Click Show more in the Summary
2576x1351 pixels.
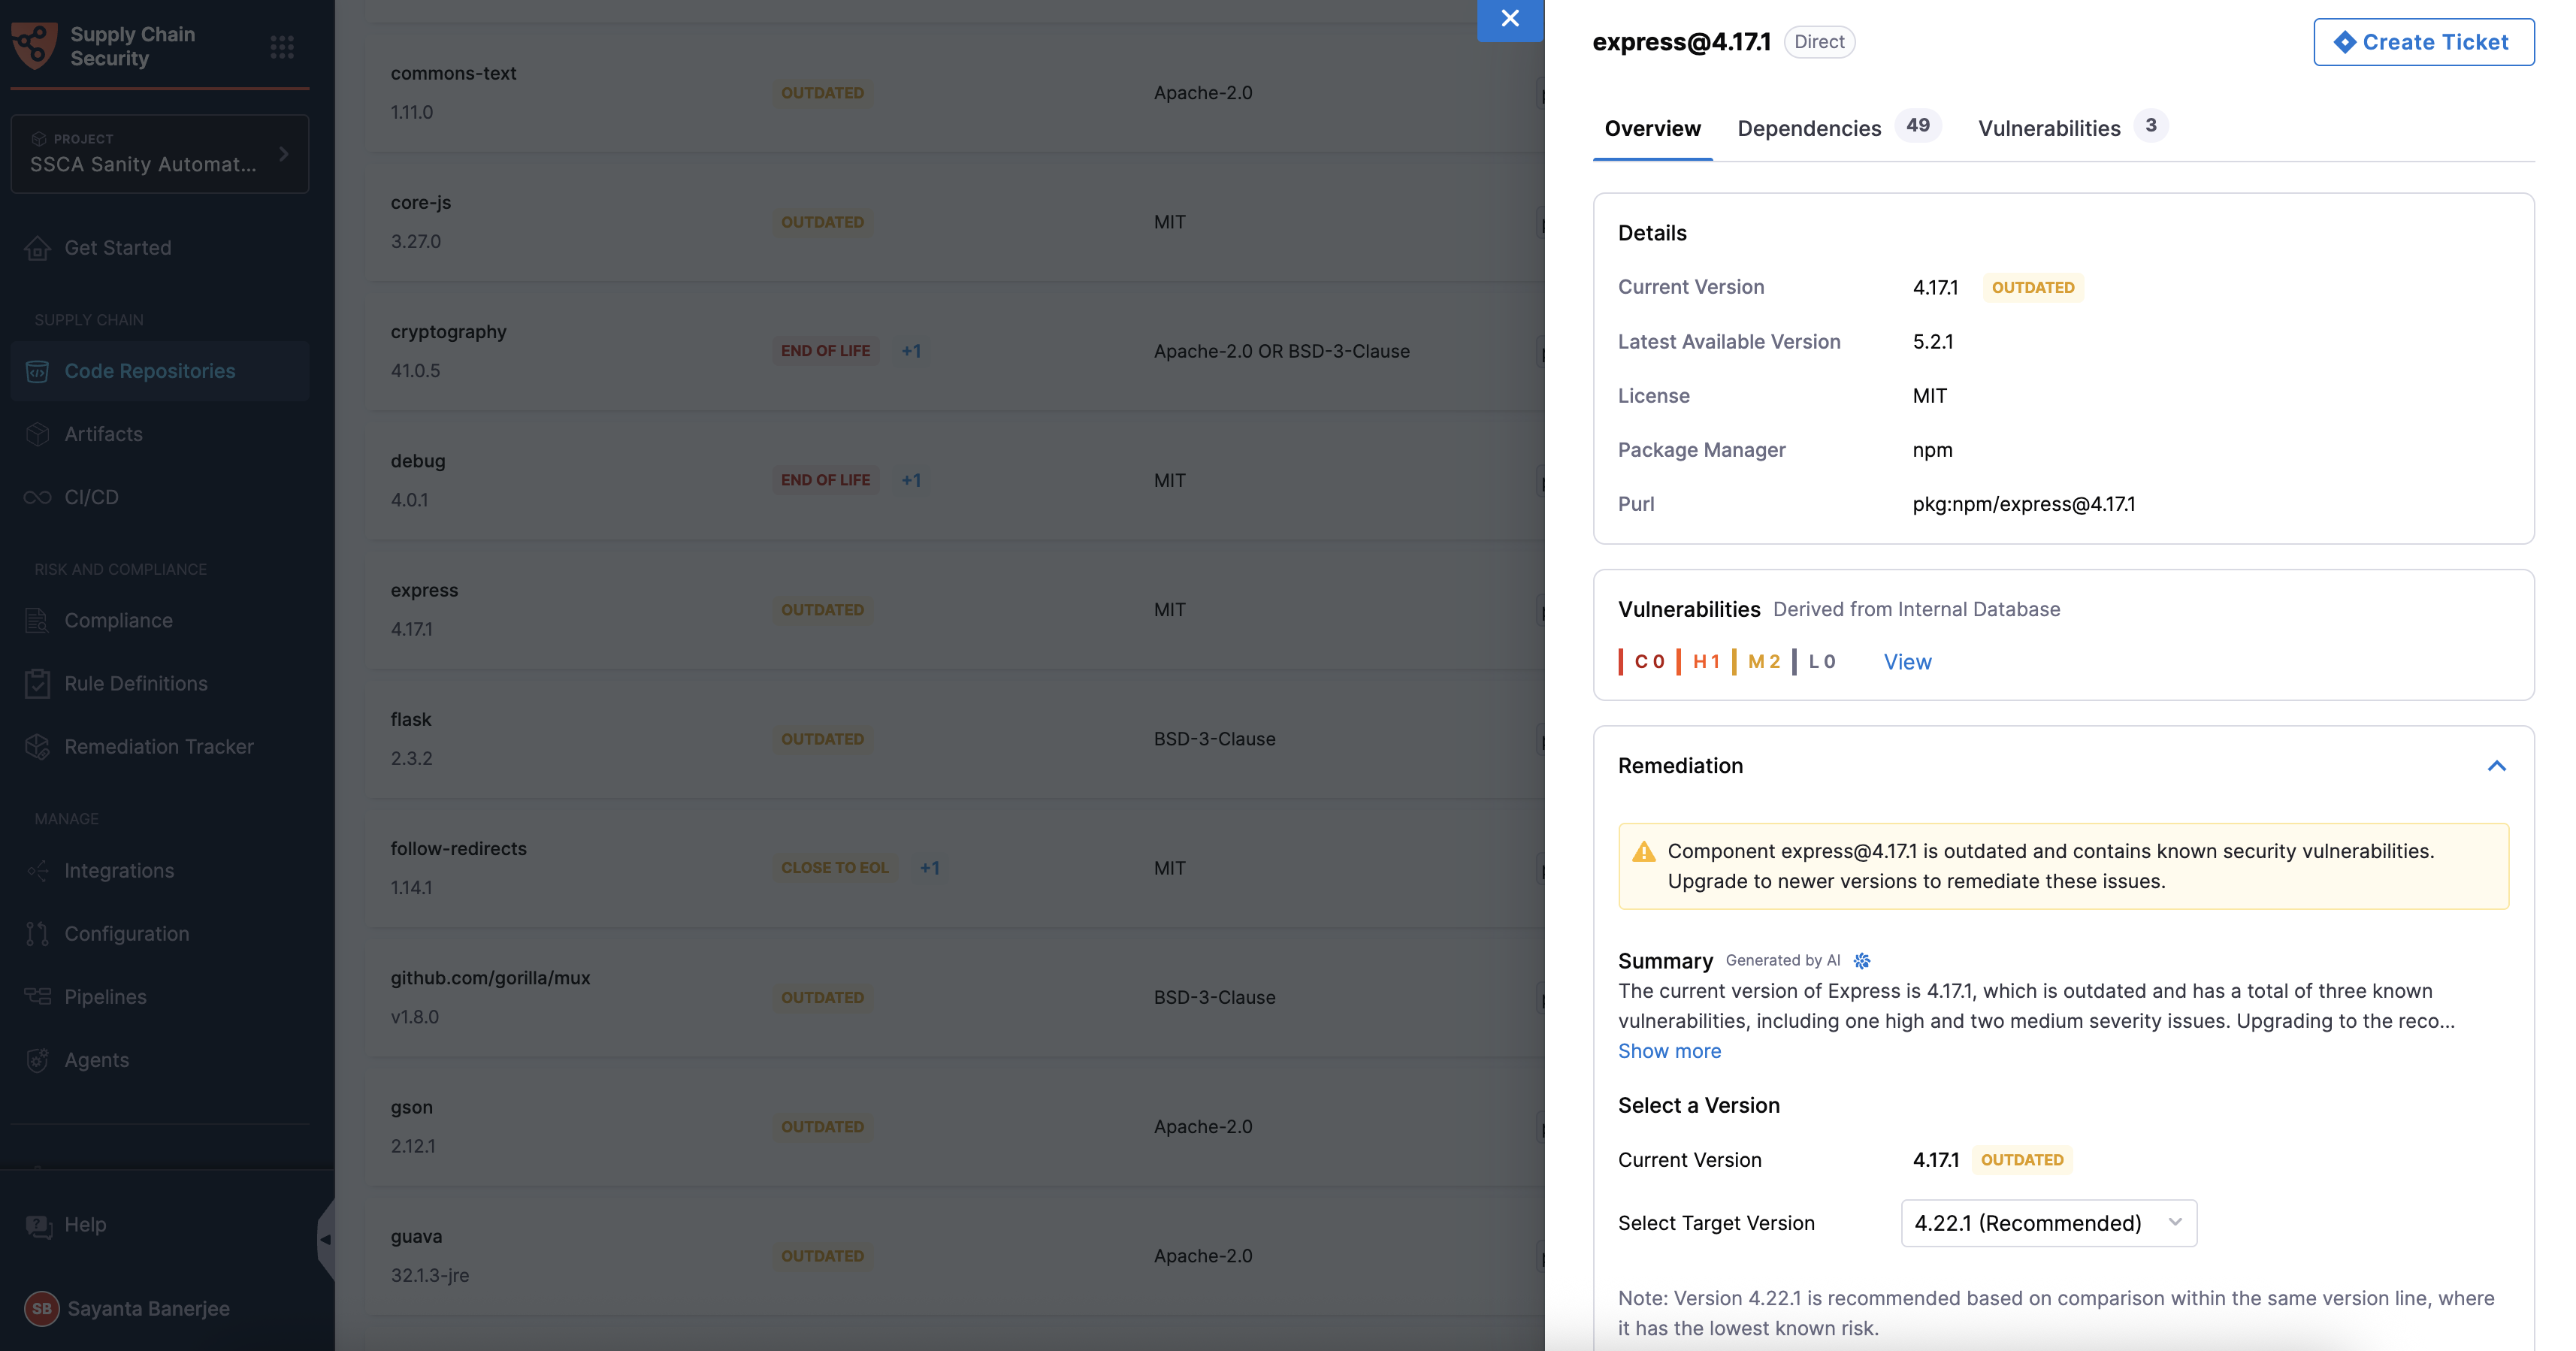pos(1669,1051)
